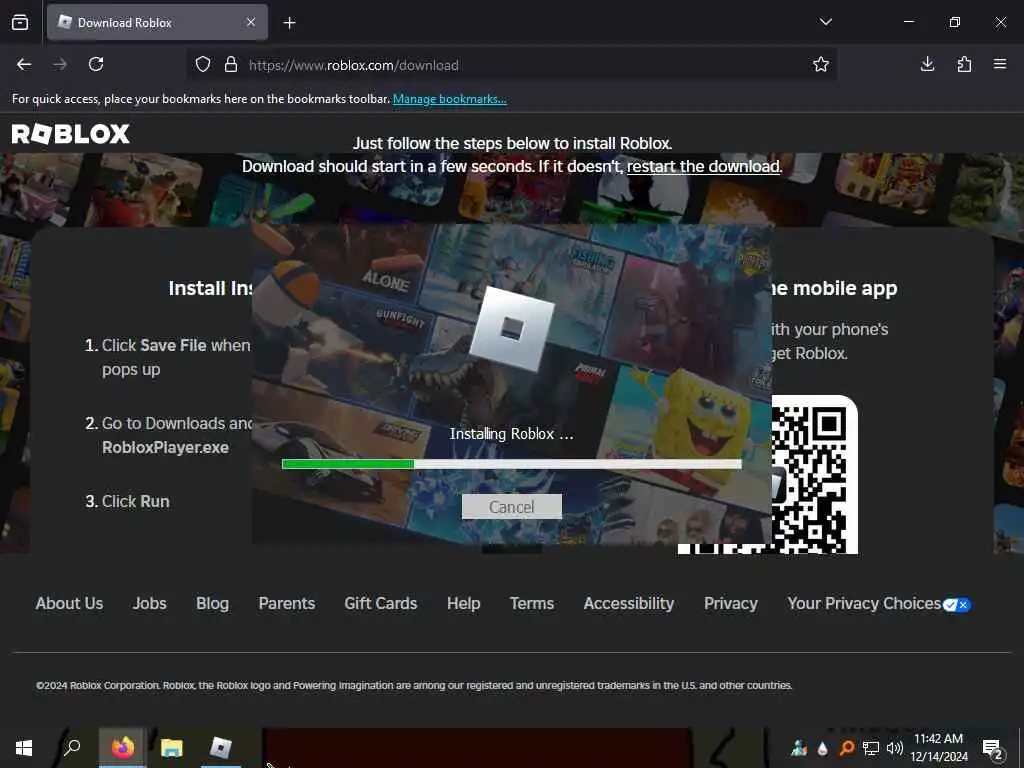Click Manage bookmarks link
The image size is (1024, 768).
449,99
